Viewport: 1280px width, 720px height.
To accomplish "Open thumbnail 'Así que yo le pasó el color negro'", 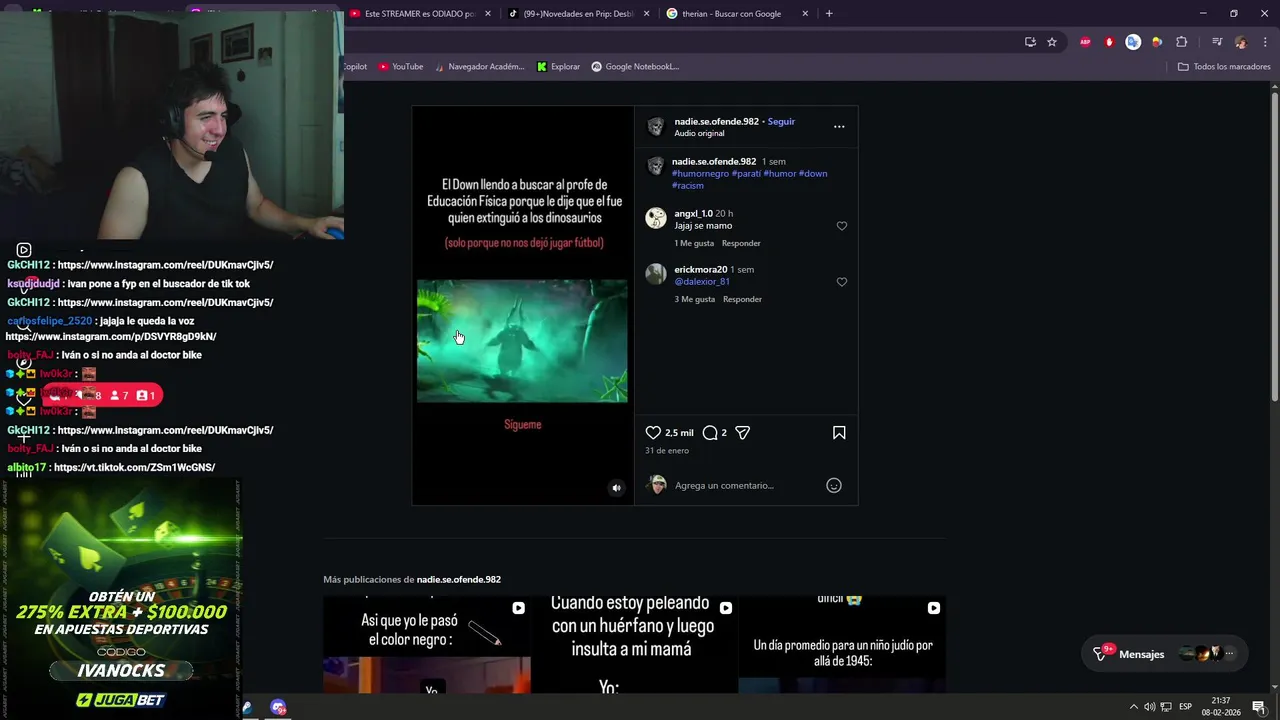I will click(x=427, y=645).
